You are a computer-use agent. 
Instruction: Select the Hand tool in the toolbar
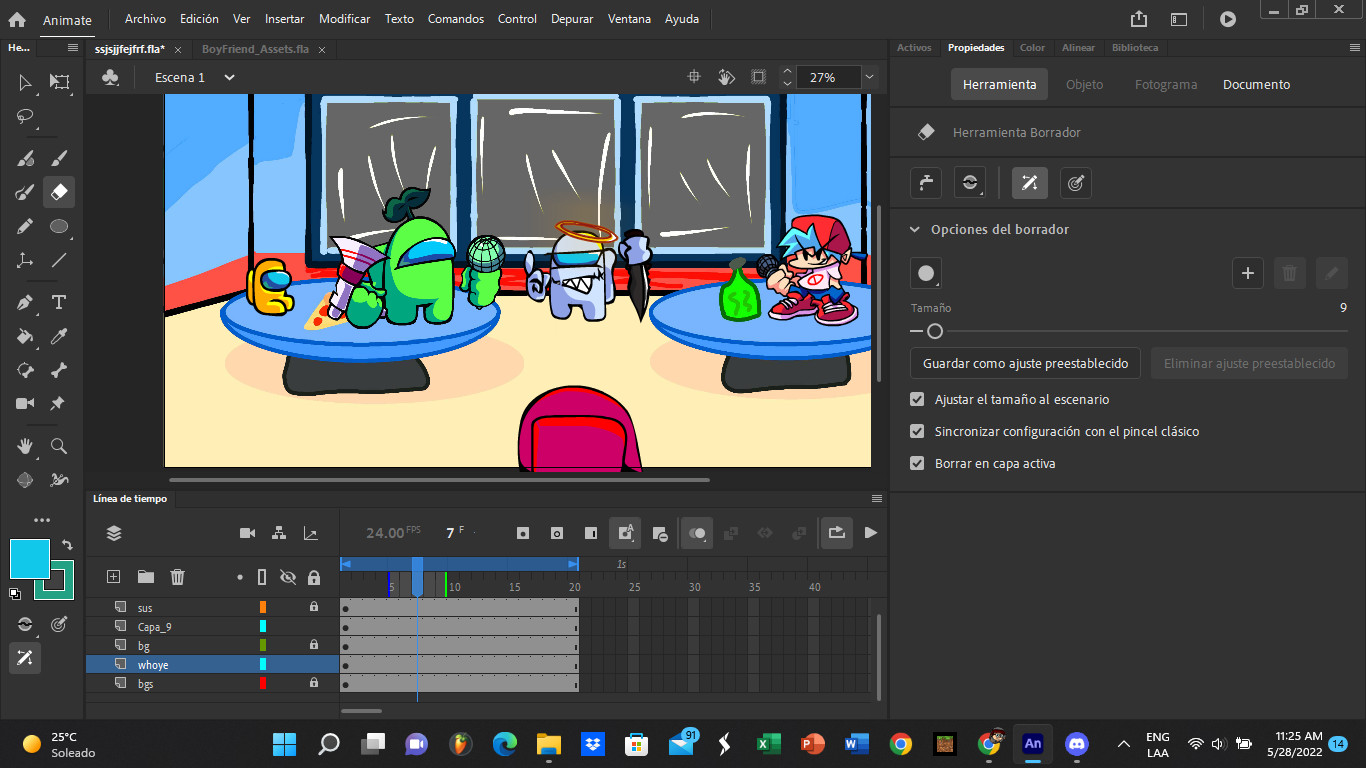(x=26, y=446)
